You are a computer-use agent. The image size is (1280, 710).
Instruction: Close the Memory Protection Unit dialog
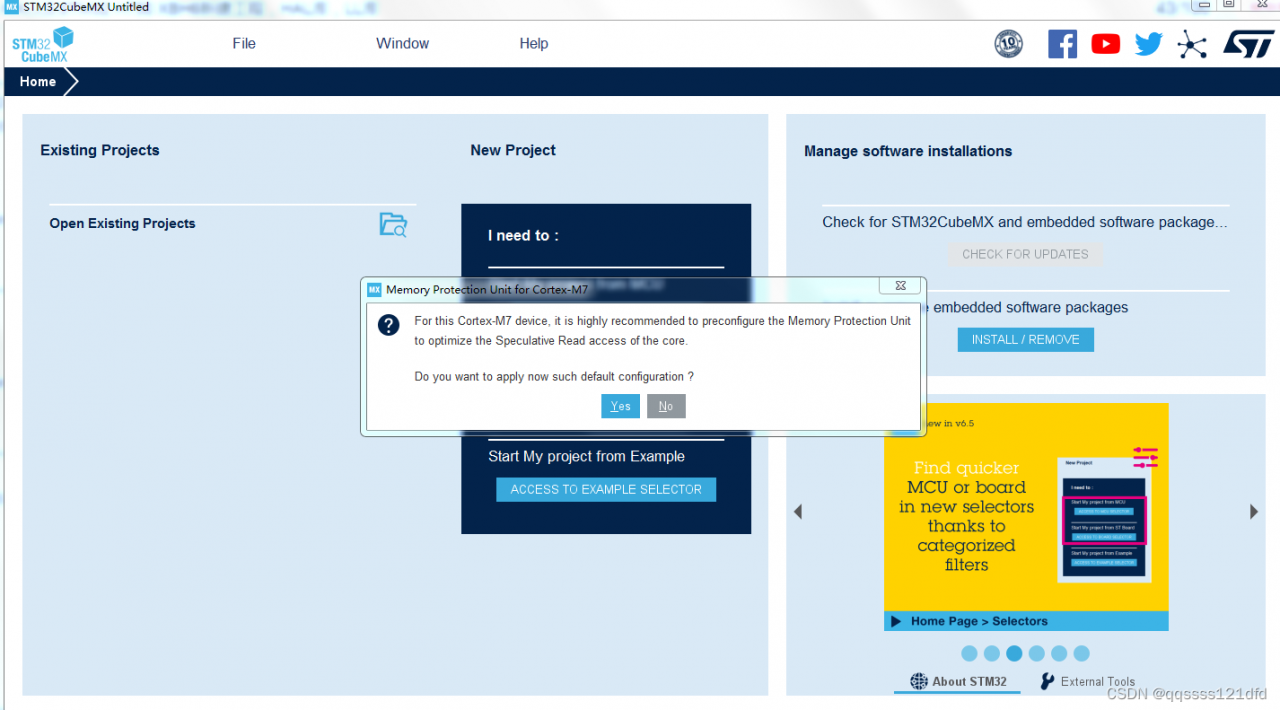pyautogui.click(x=900, y=286)
